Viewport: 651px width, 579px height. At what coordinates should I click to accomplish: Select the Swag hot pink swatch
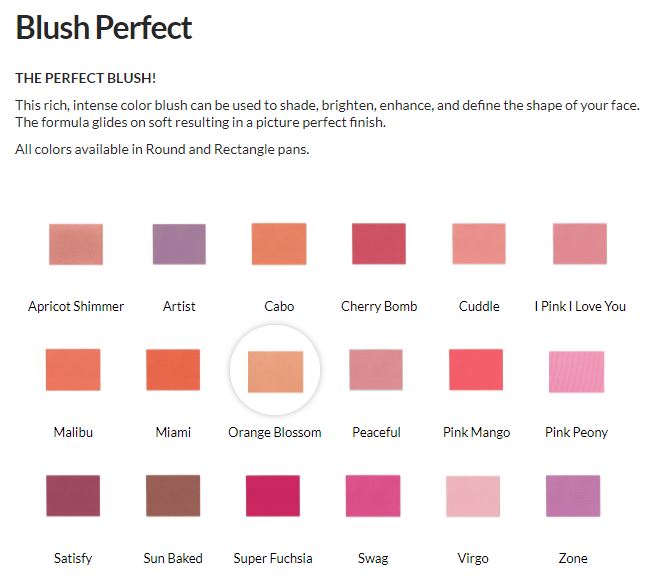pyautogui.click(x=373, y=496)
